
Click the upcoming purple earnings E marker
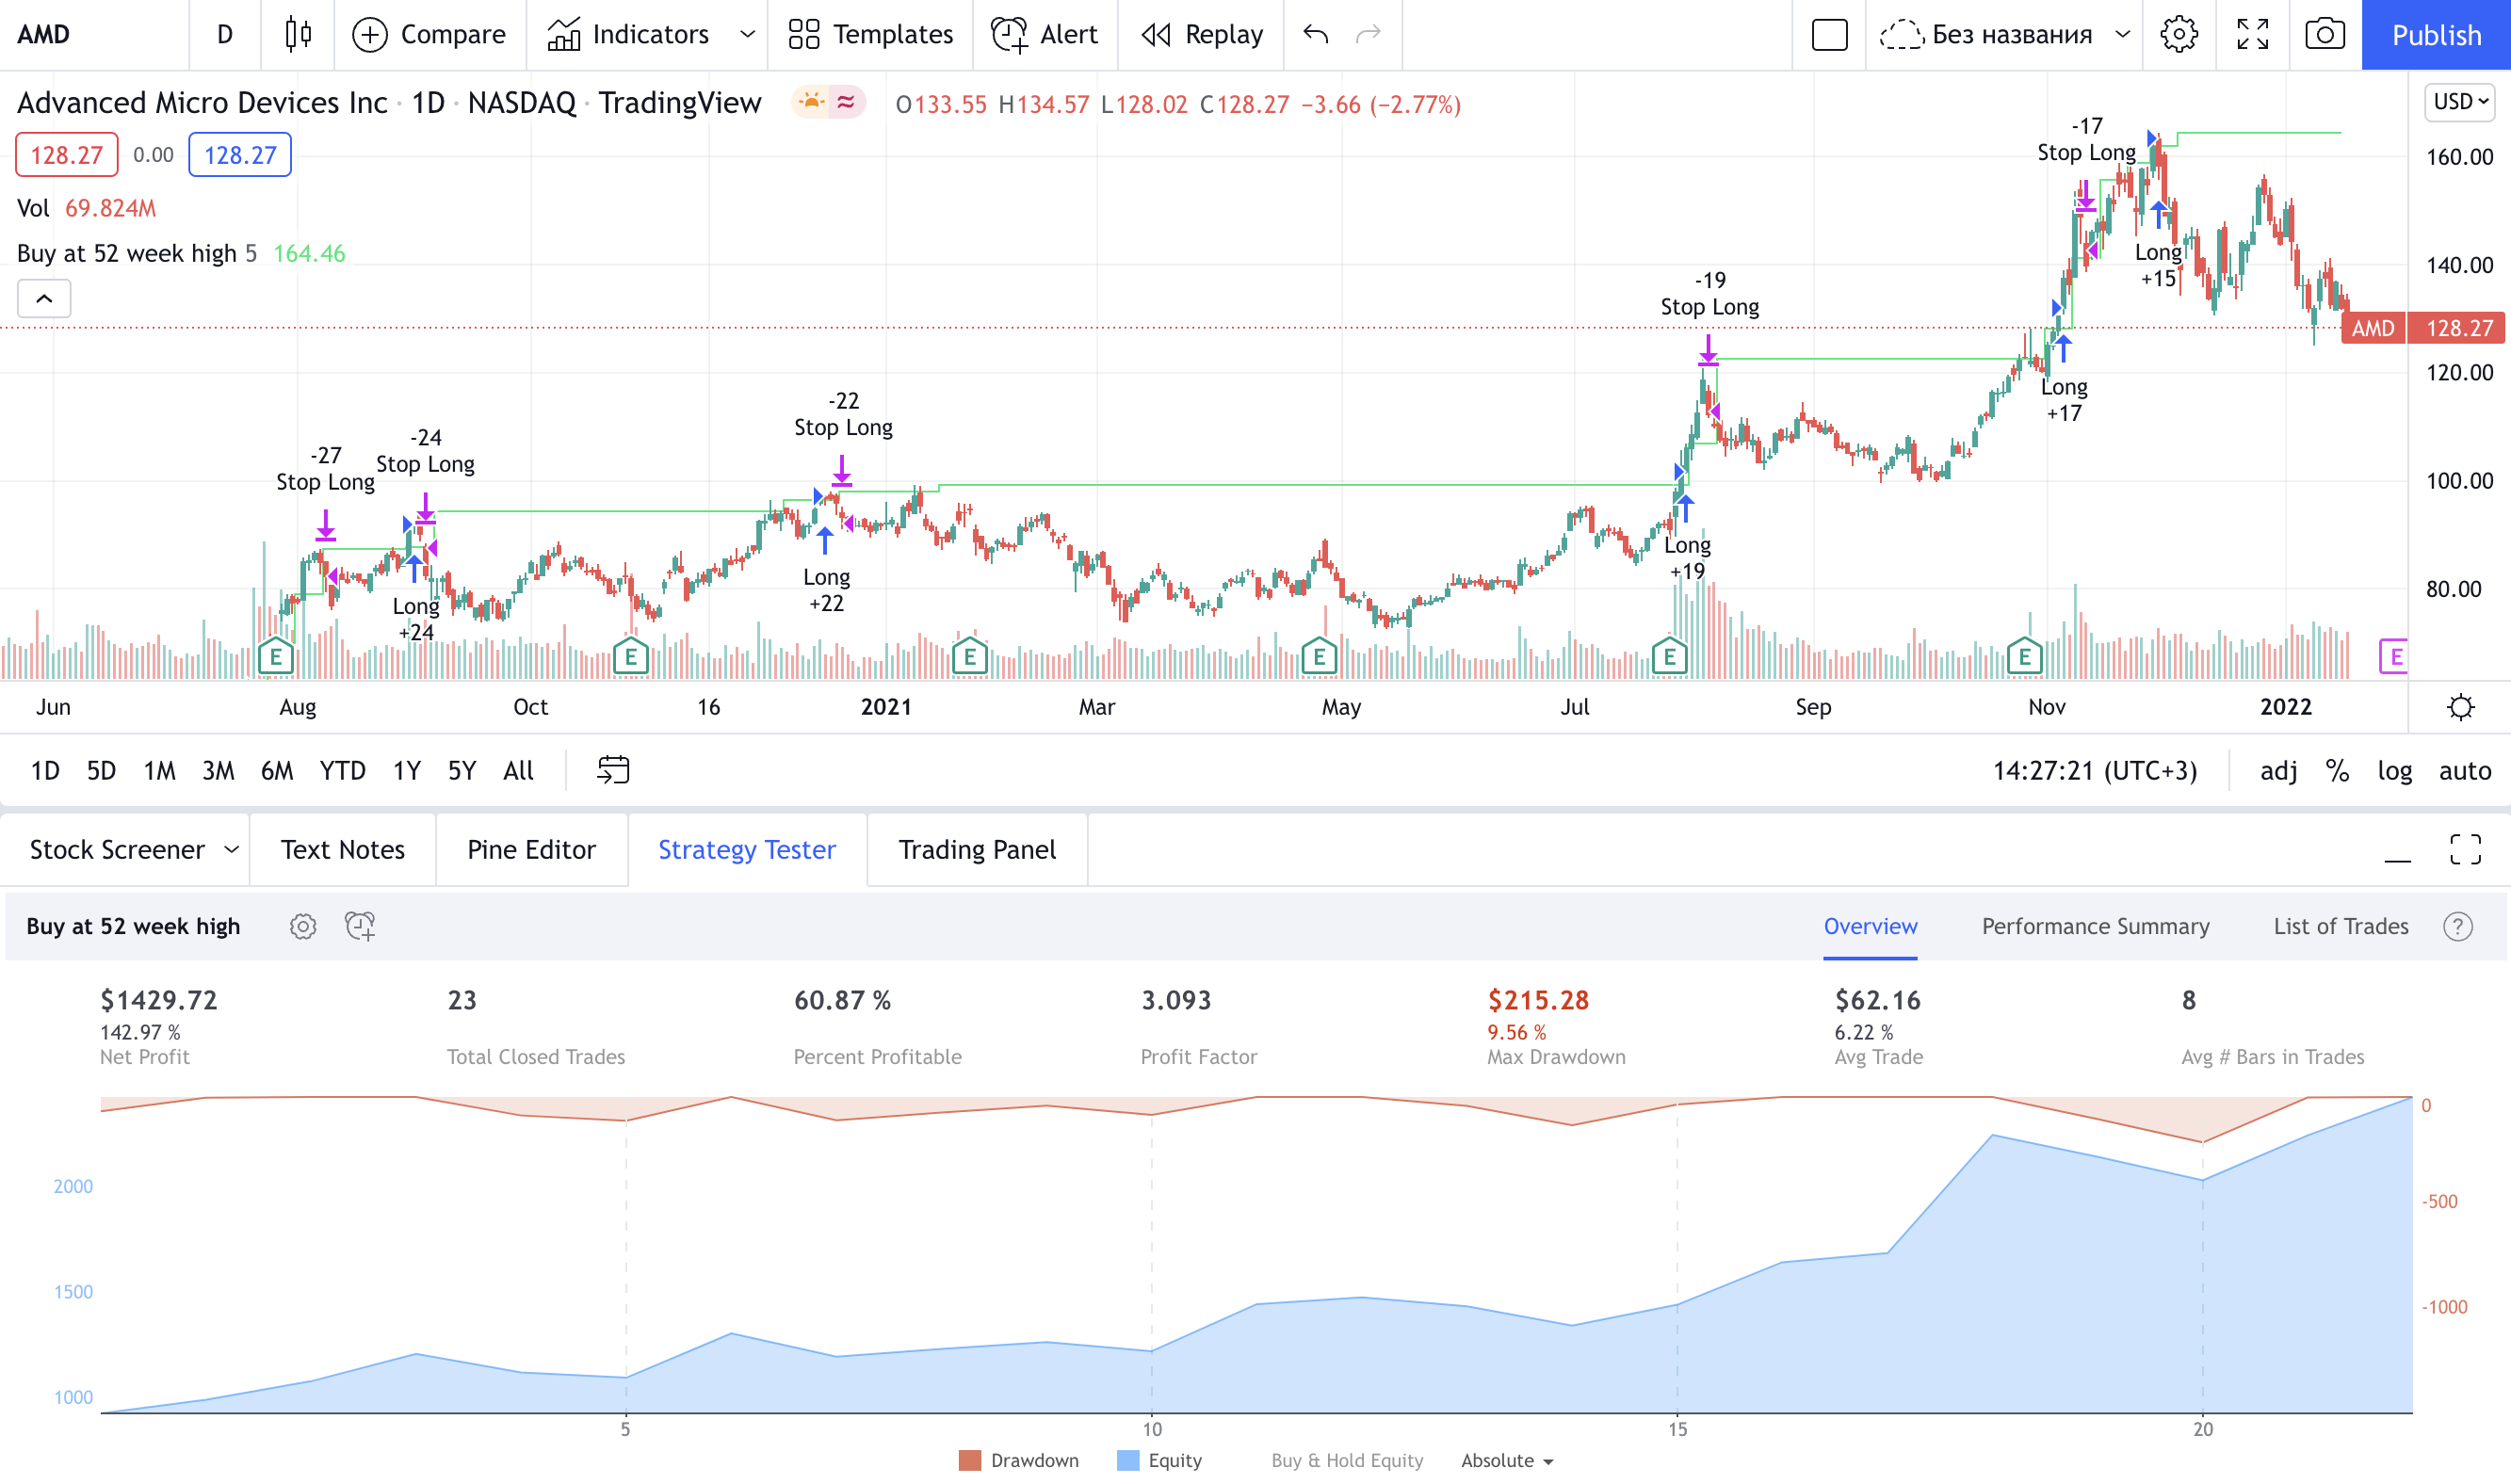pos(2394,657)
